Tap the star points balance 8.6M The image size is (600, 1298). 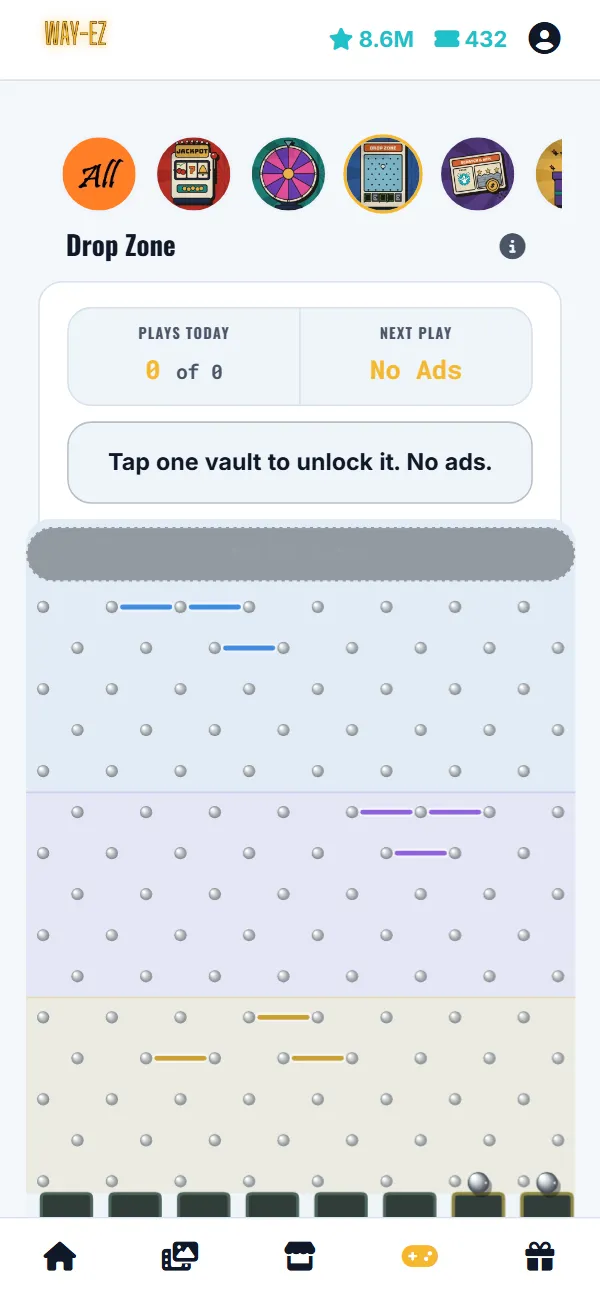tap(371, 39)
